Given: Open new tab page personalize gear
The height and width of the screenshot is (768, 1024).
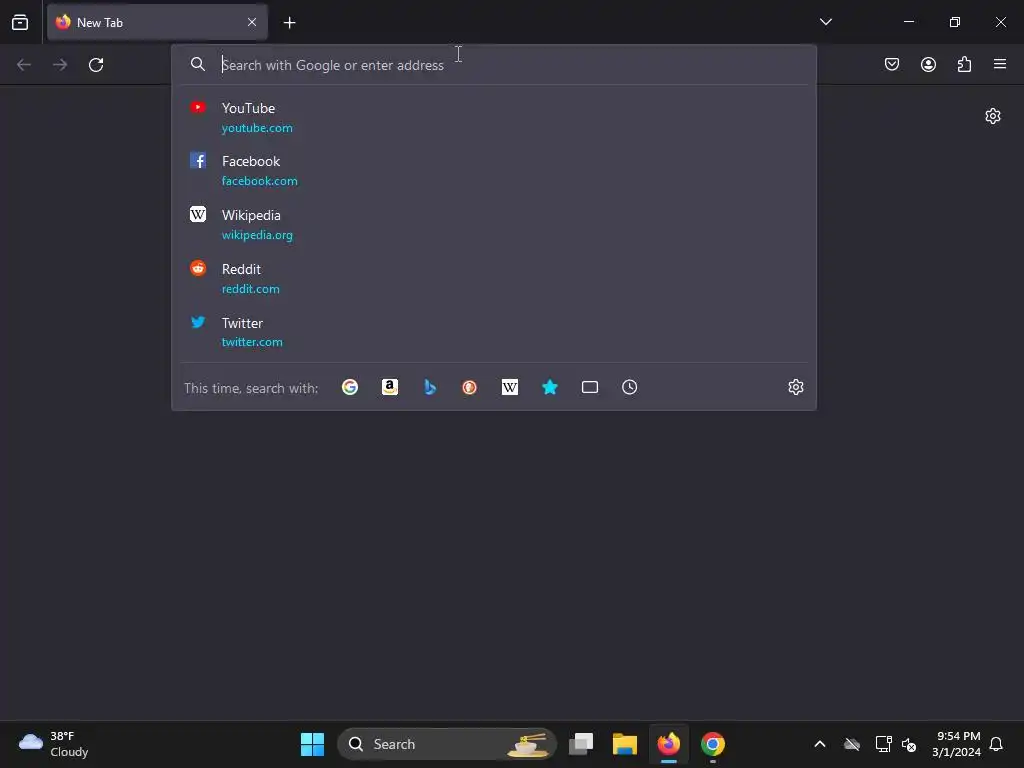Looking at the screenshot, I should click(x=993, y=116).
